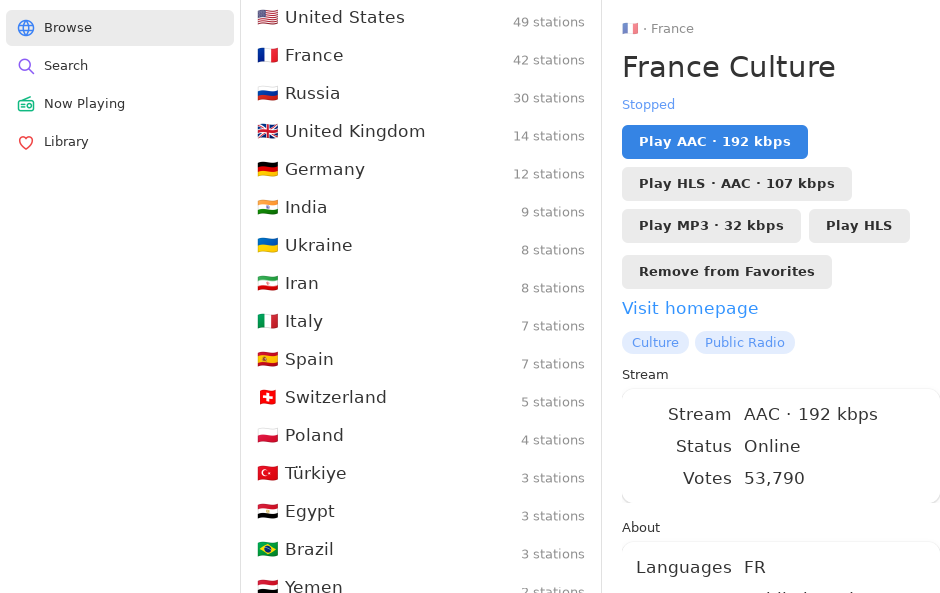
Task: Select the Public Radio tag
Action: click(x=745, y=342)
